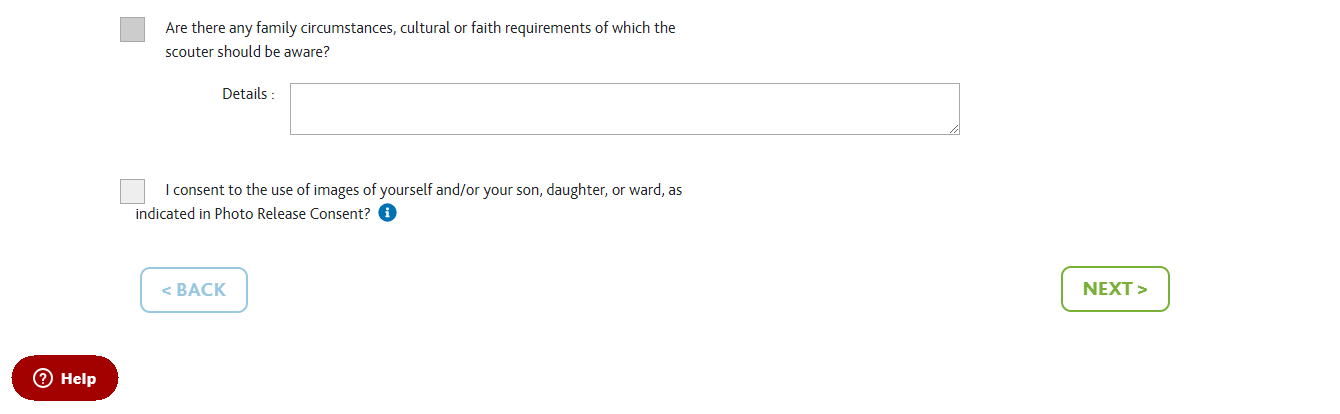The height and width of the screenshot is (414, 1340).
Task: Click the question mark icon in Help
Action: click(42, 378)
